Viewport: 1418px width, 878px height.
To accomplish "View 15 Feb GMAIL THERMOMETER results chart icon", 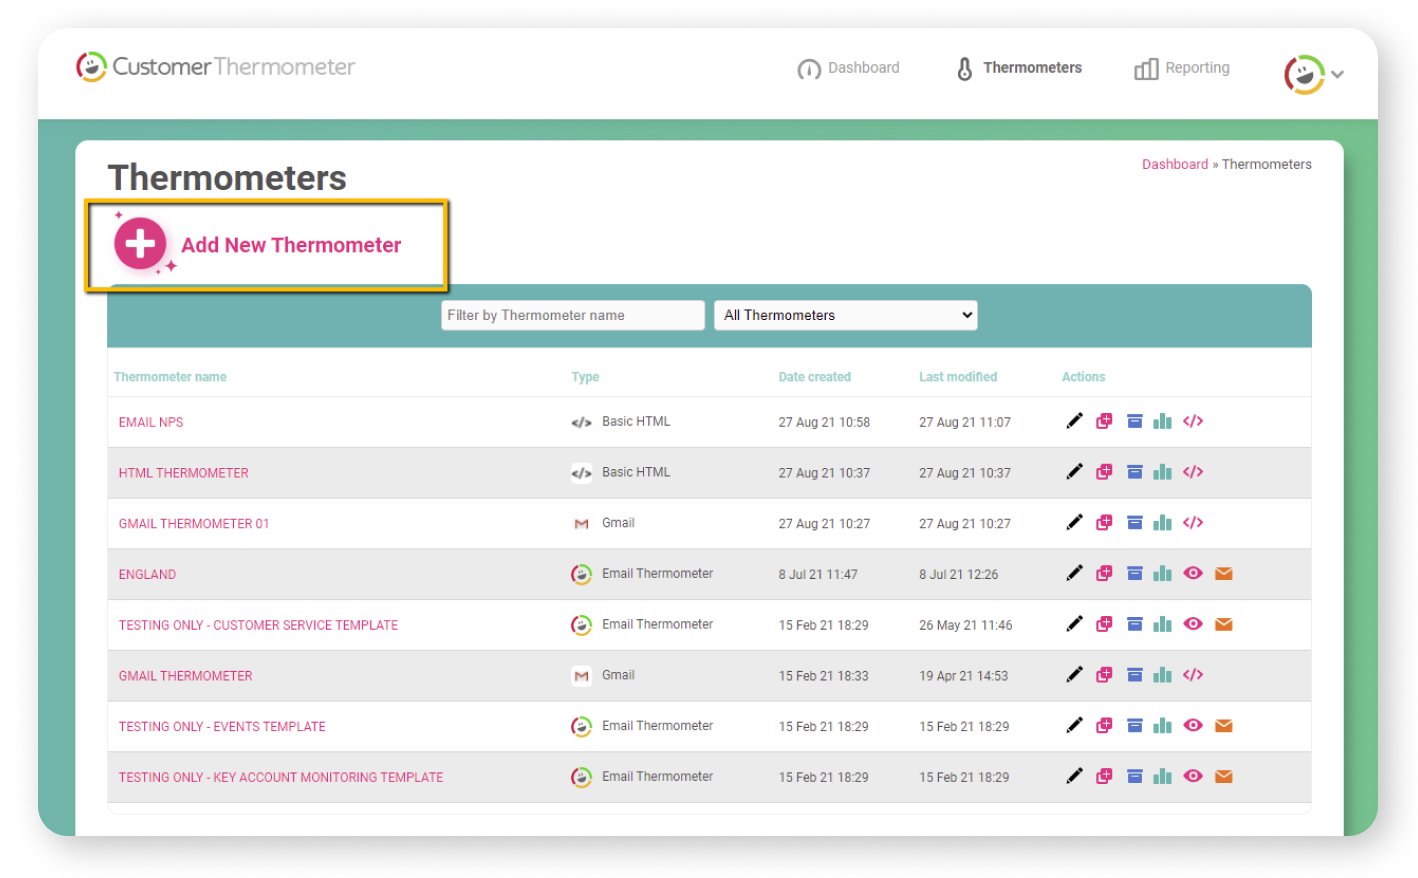I will click(1162, 675).
